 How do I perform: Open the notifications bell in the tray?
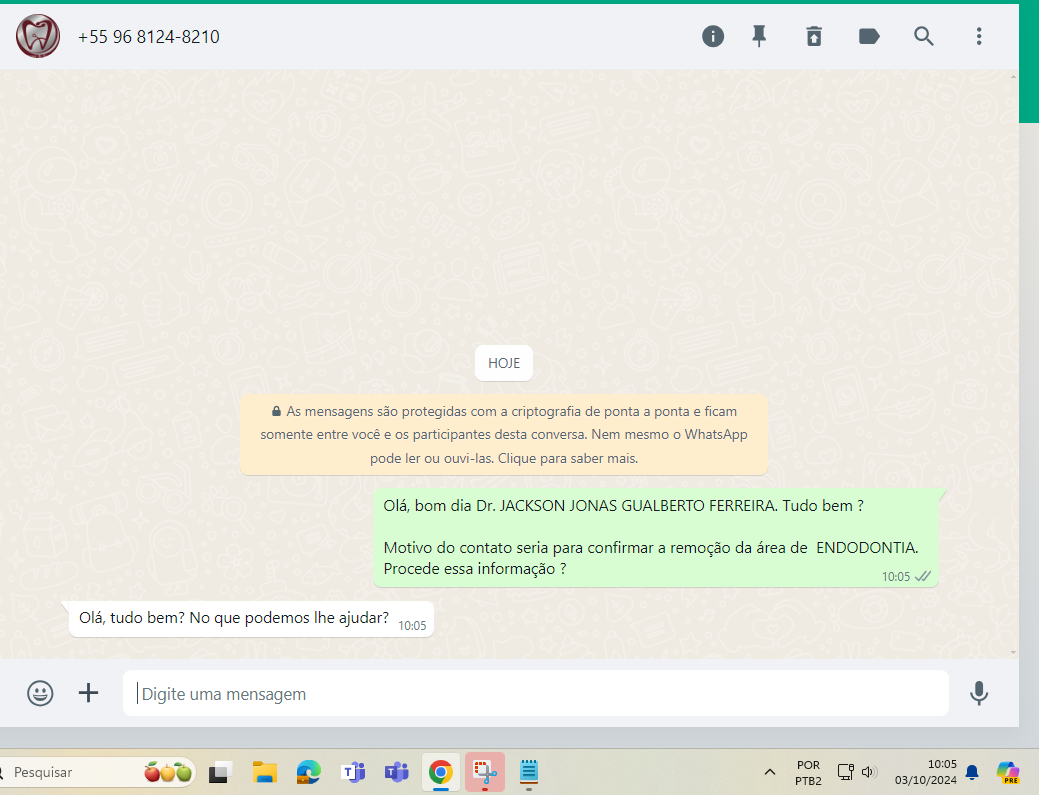pyautogui.click(x=972, y=772)
